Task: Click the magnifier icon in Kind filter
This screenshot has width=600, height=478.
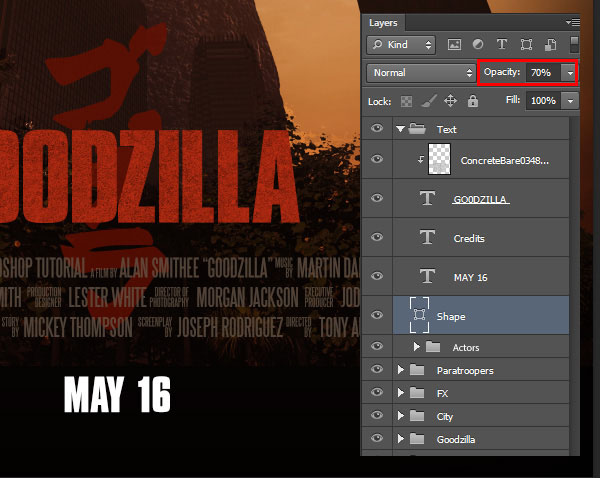Action: point(377,44)
